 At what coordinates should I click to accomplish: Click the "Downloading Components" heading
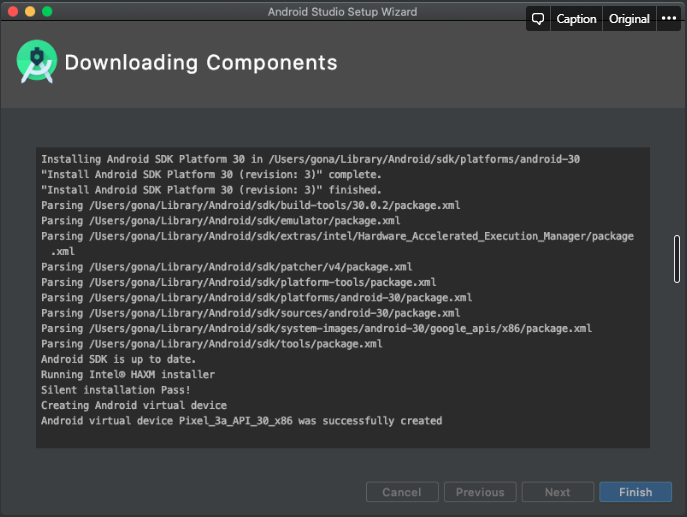[201, 63]
